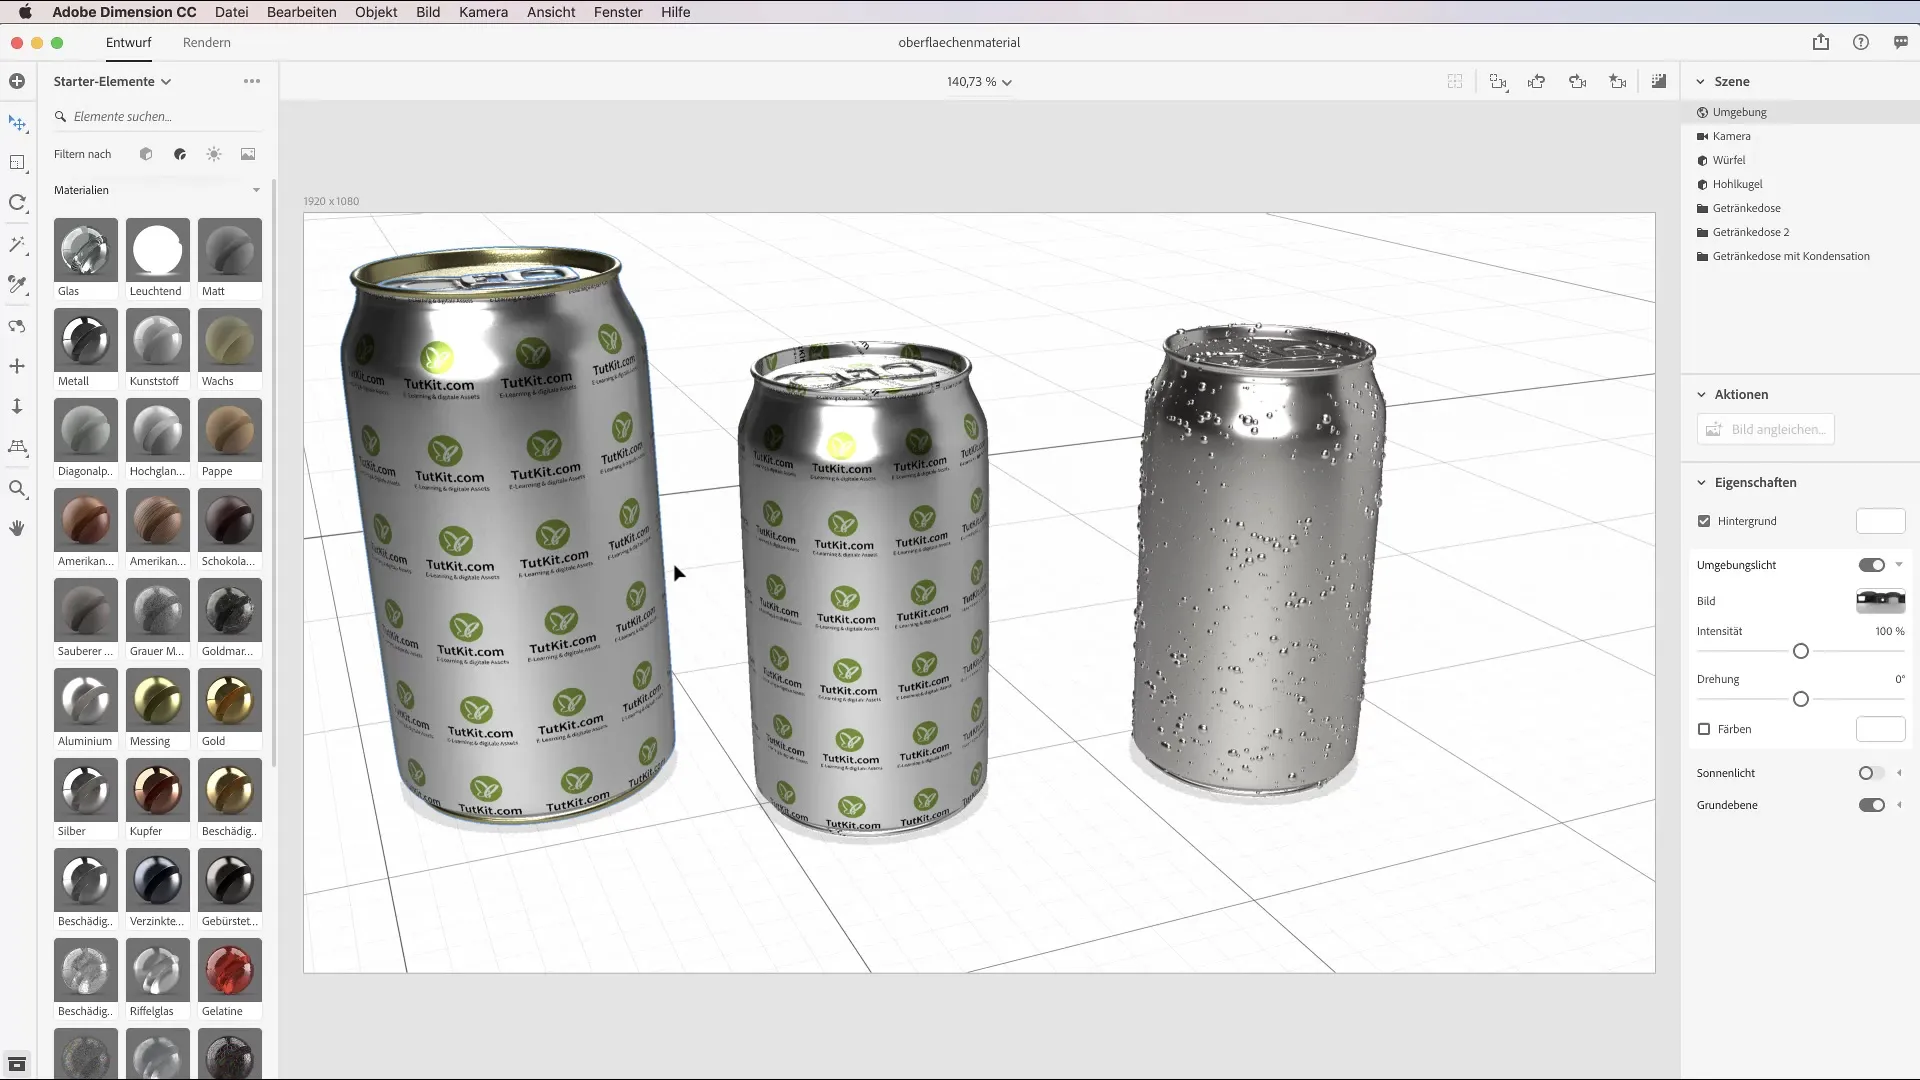Toggle the Grundebene switch
The width and height of the screenshot is (1920, 1080).
coord(1872,805)
